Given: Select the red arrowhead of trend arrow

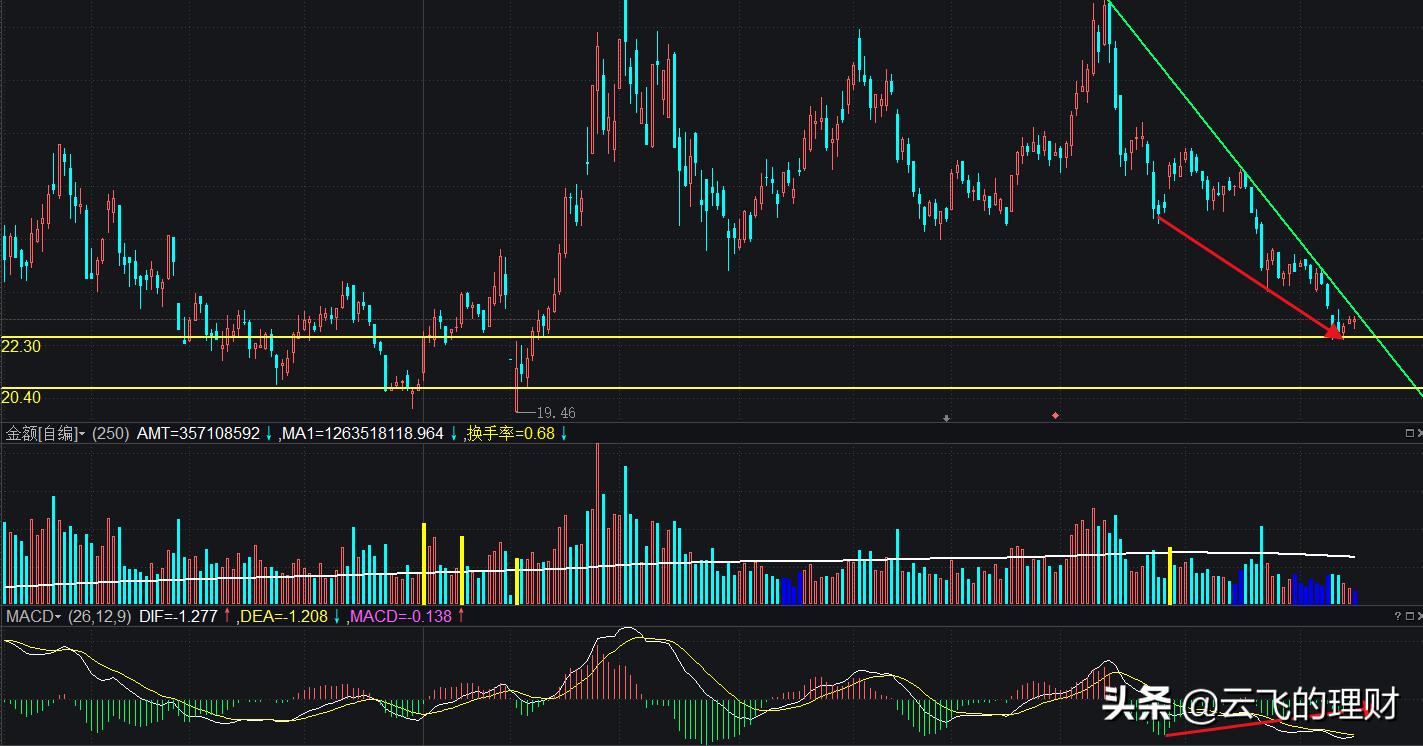Looking at the screenshot, I should pos(1335,332).
